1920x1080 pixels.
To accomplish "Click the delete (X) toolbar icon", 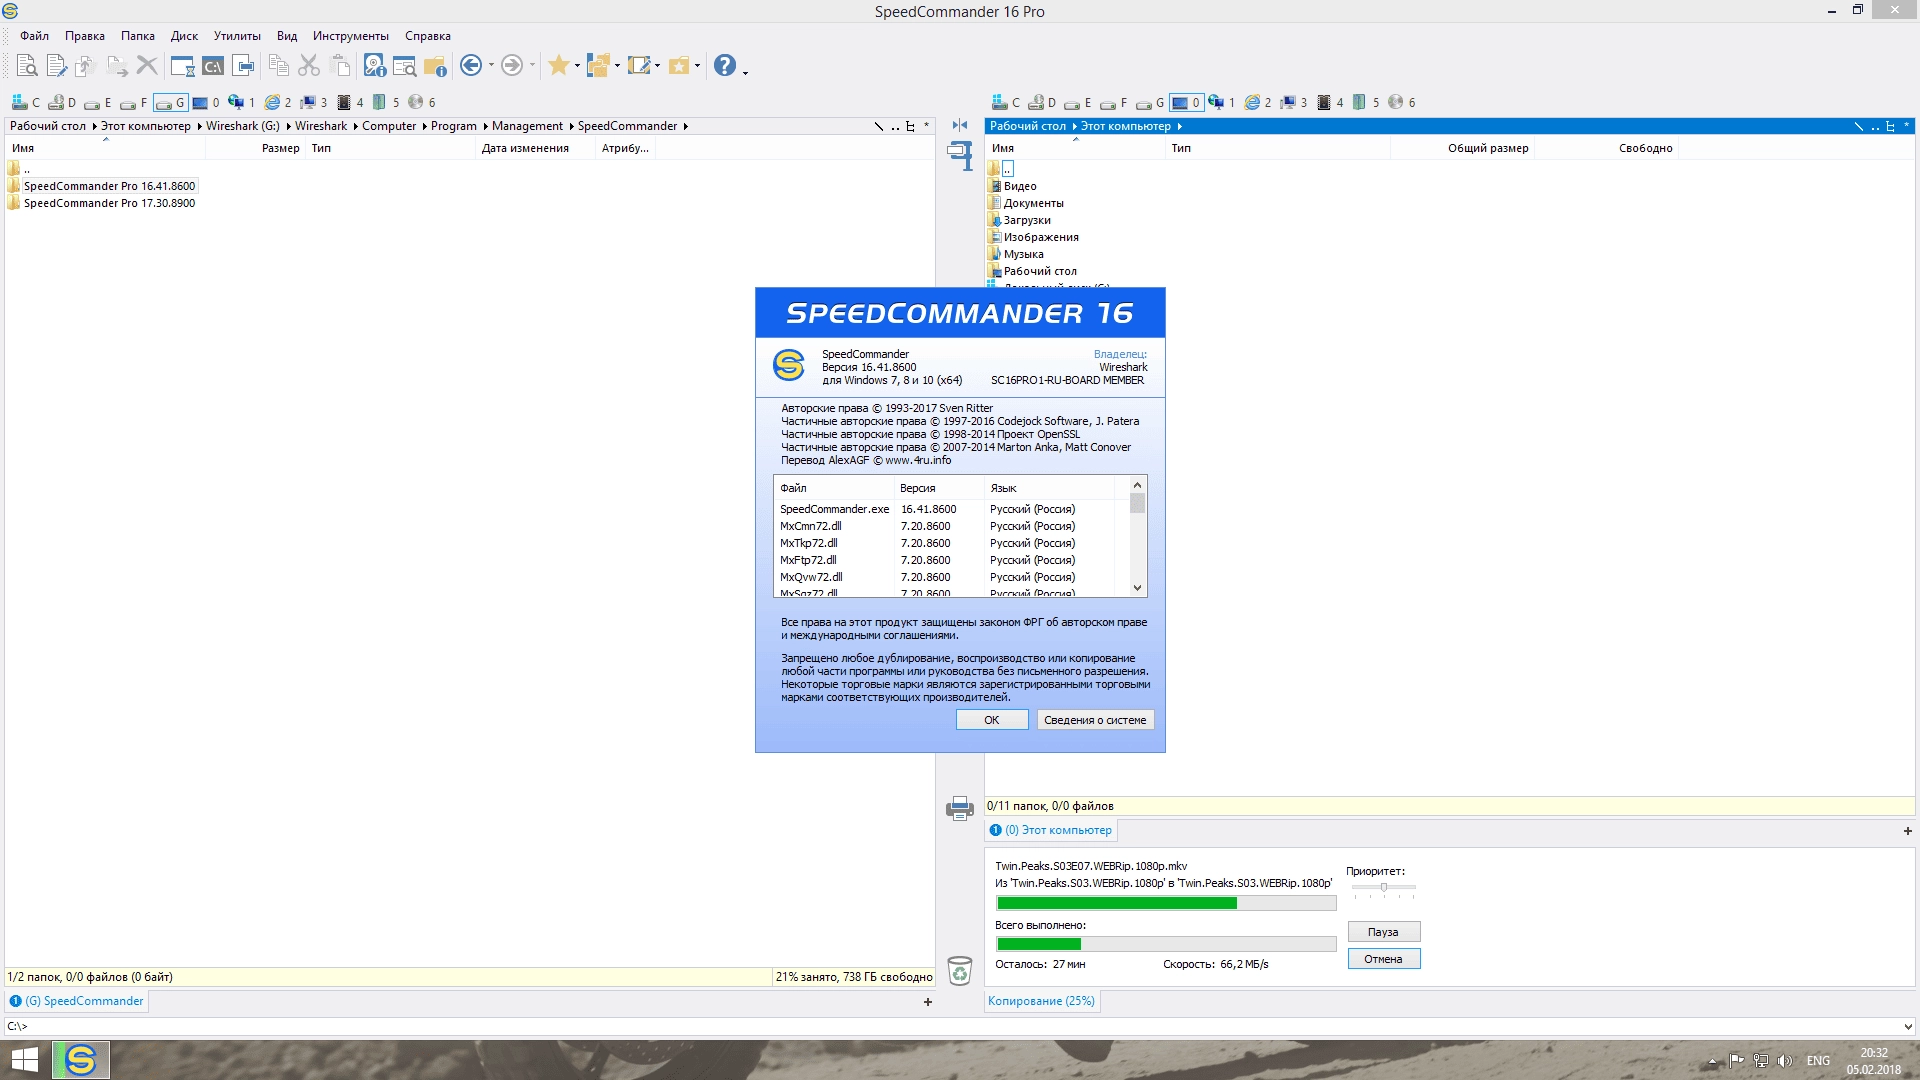I will (x=147, y=66).
